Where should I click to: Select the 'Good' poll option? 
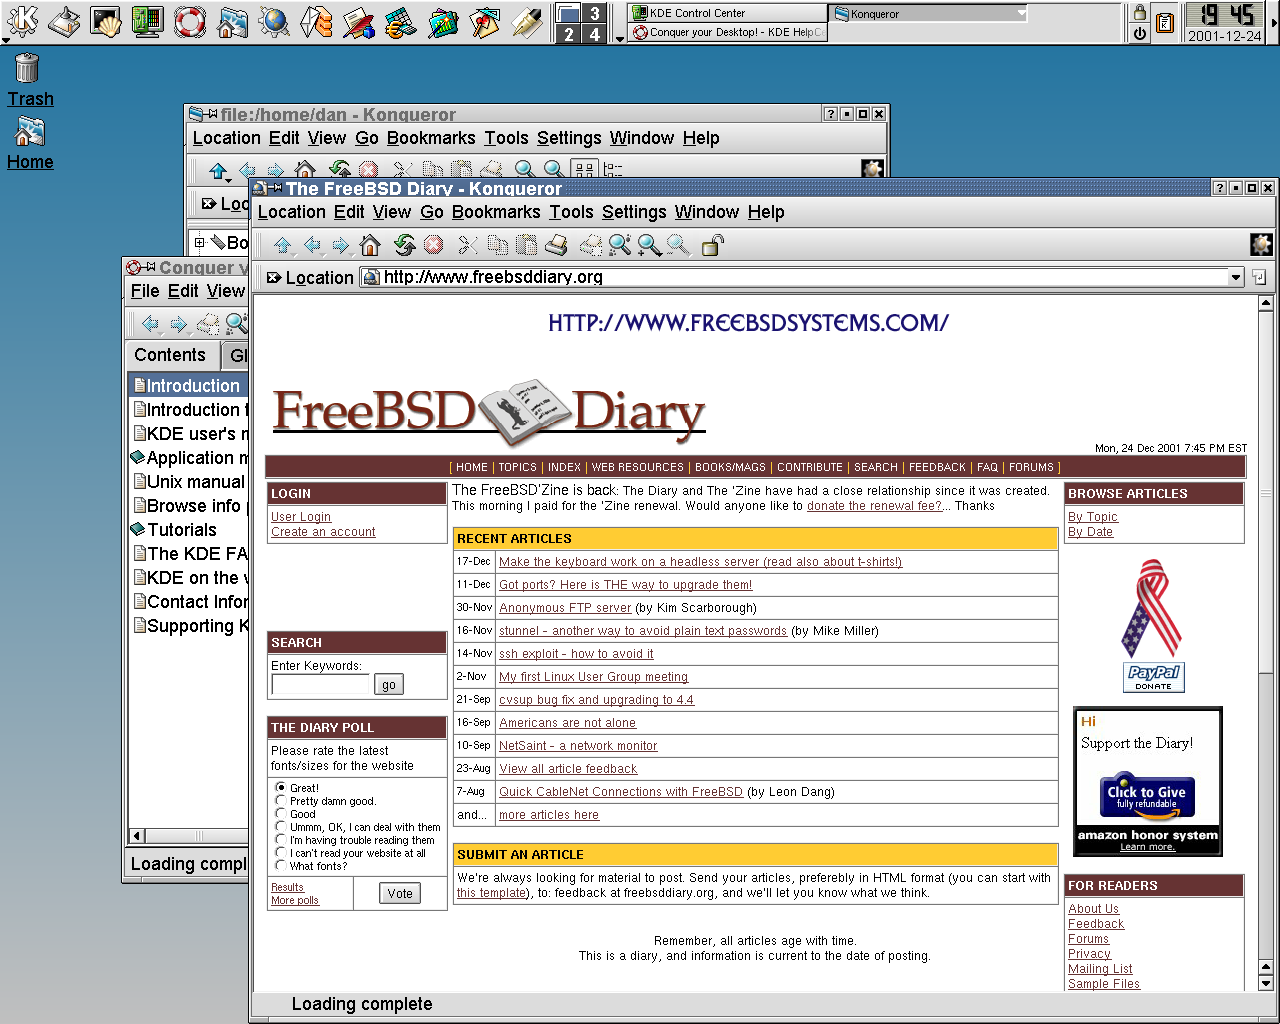tap(281, 814)
